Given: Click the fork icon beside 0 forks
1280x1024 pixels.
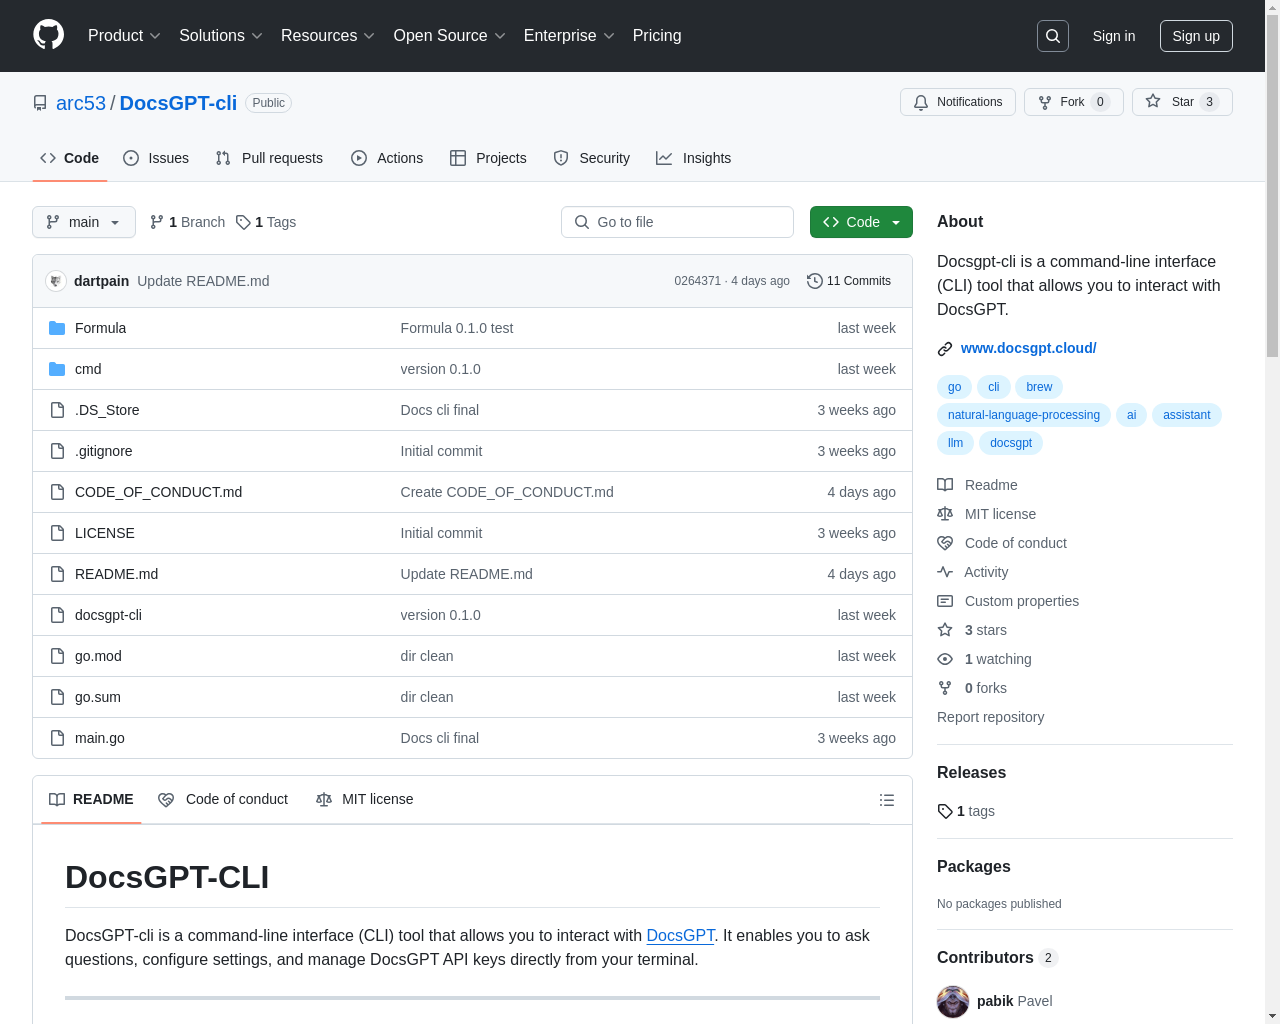Looking at the screenshot, I should click(945, 688).
